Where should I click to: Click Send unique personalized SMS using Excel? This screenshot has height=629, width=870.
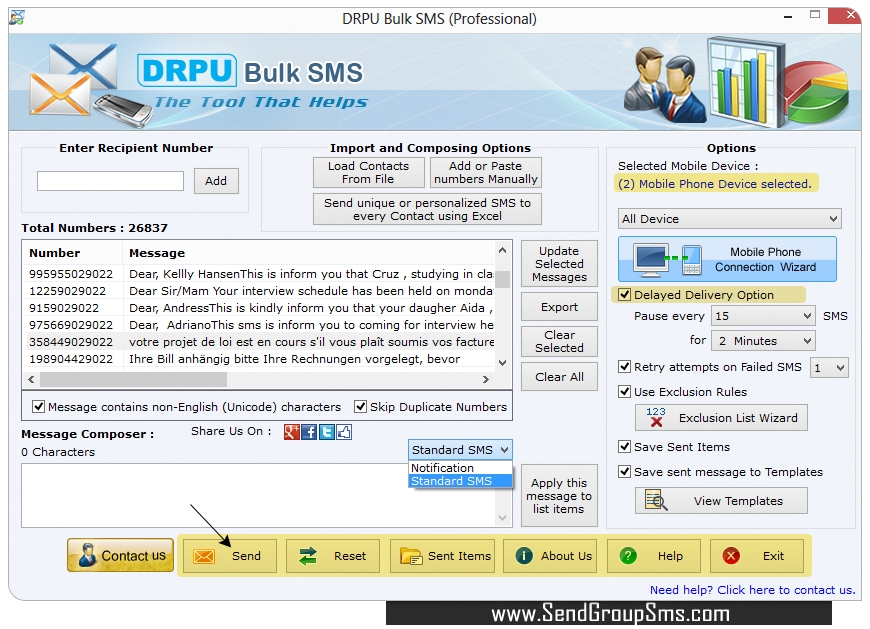(x=427, y=209)
